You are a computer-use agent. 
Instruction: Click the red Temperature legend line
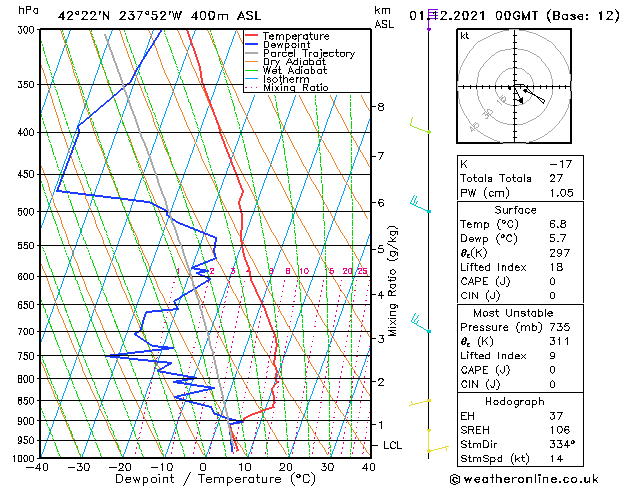click(x=252, y=36)
